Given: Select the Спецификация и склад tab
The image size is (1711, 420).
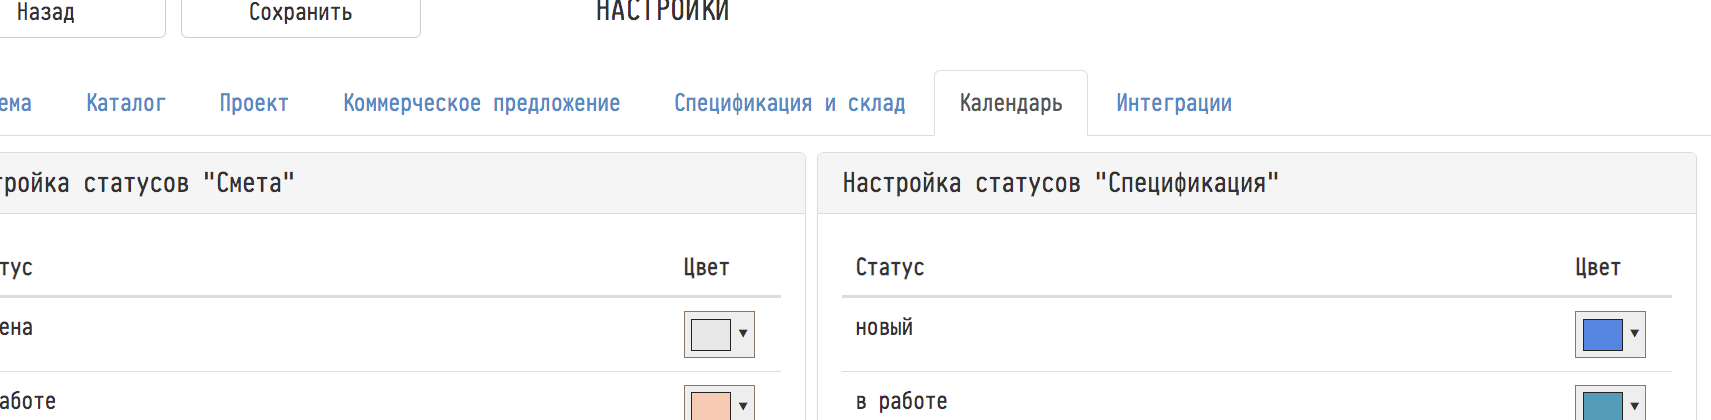Looking at the screenshot, I should point(789,103).
